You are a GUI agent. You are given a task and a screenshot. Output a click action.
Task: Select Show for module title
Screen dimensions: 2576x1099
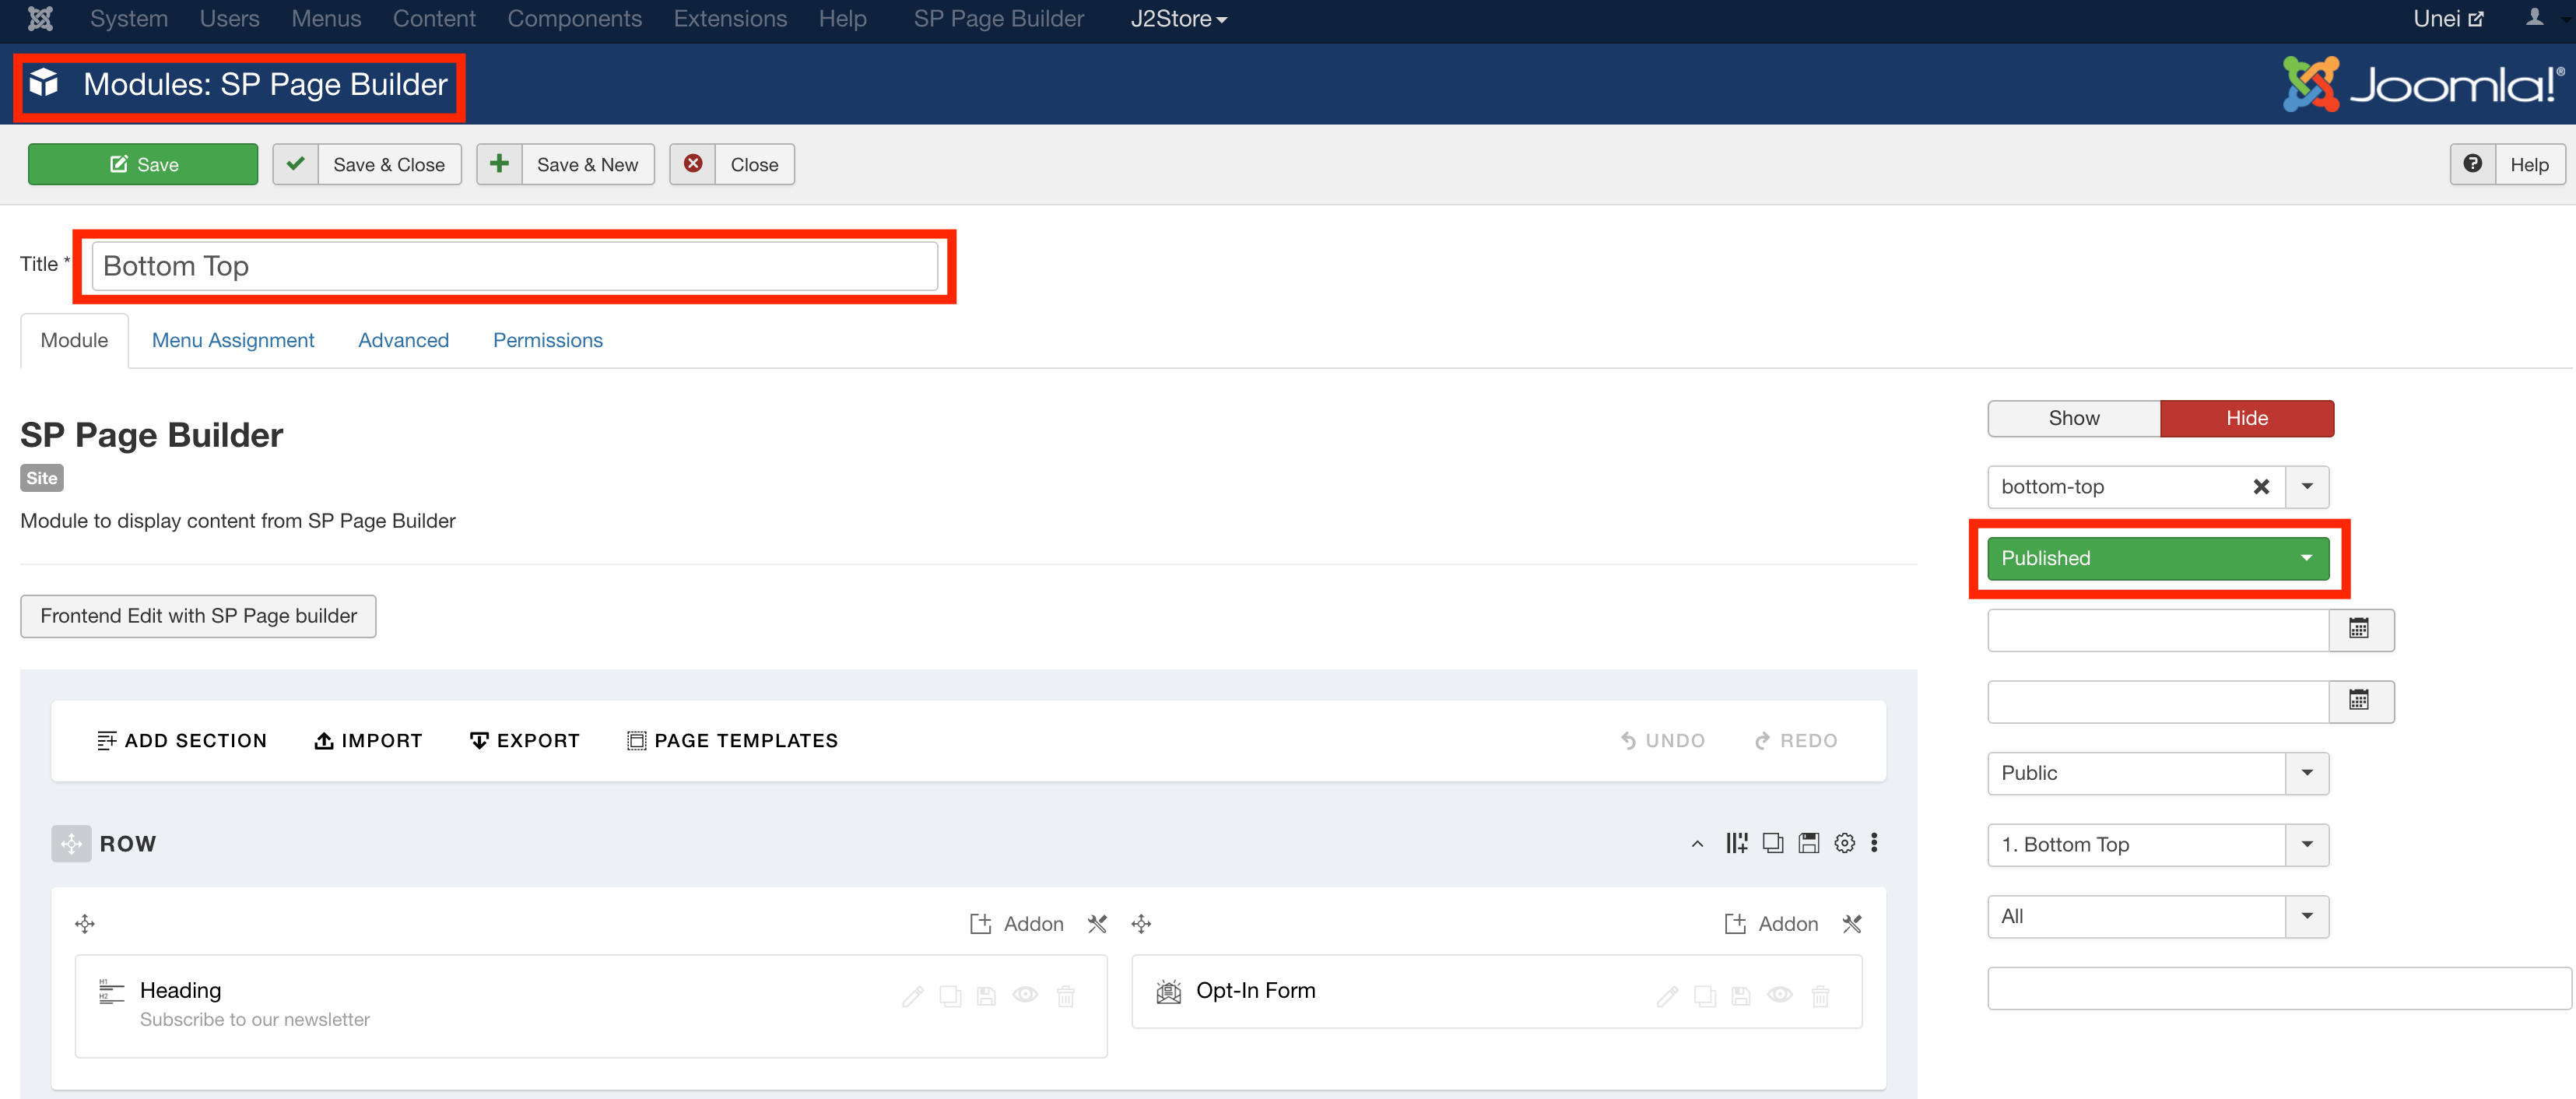click(2073, 418)
